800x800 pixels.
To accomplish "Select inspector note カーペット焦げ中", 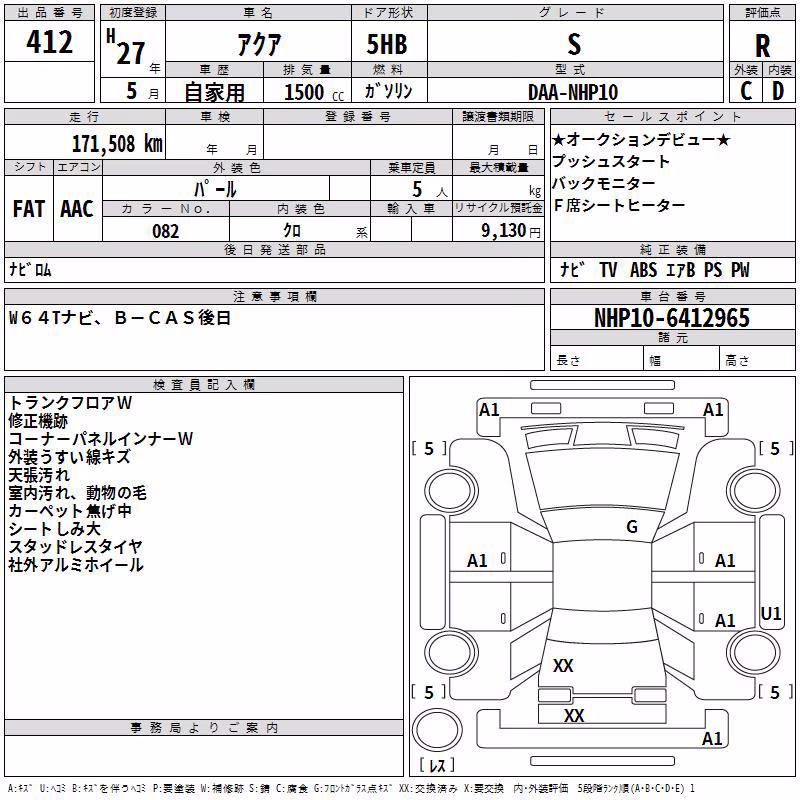I will point(70,511).
